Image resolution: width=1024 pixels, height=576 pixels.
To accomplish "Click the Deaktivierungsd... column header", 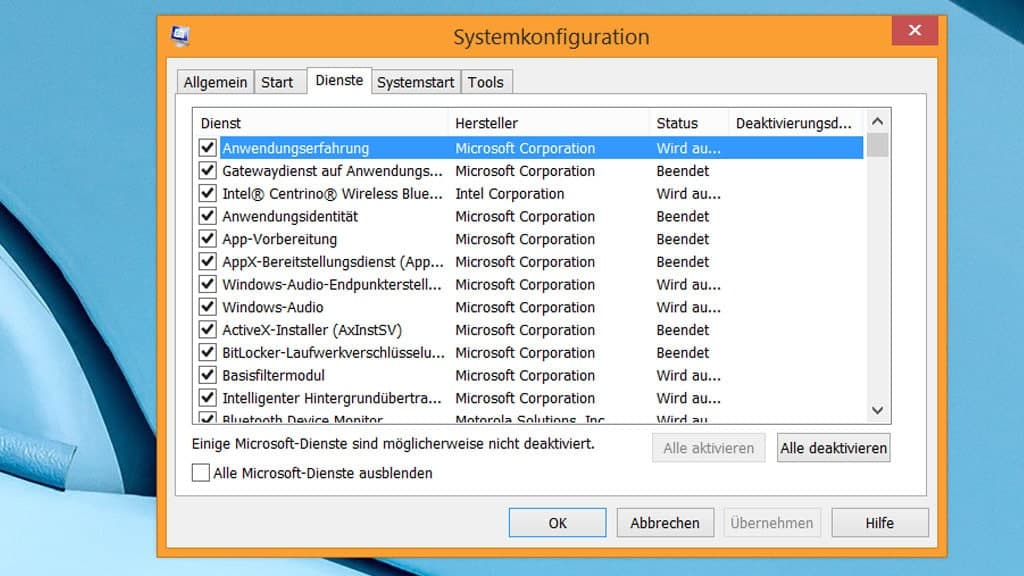I will (795, 123).
